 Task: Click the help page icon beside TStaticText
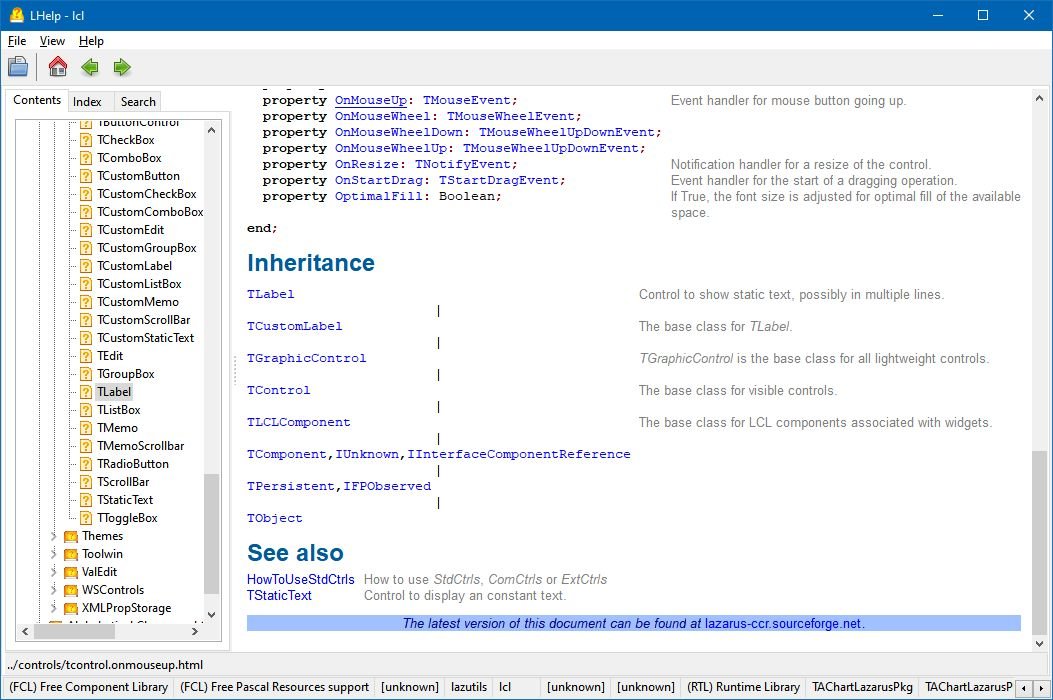coord(86,500)
